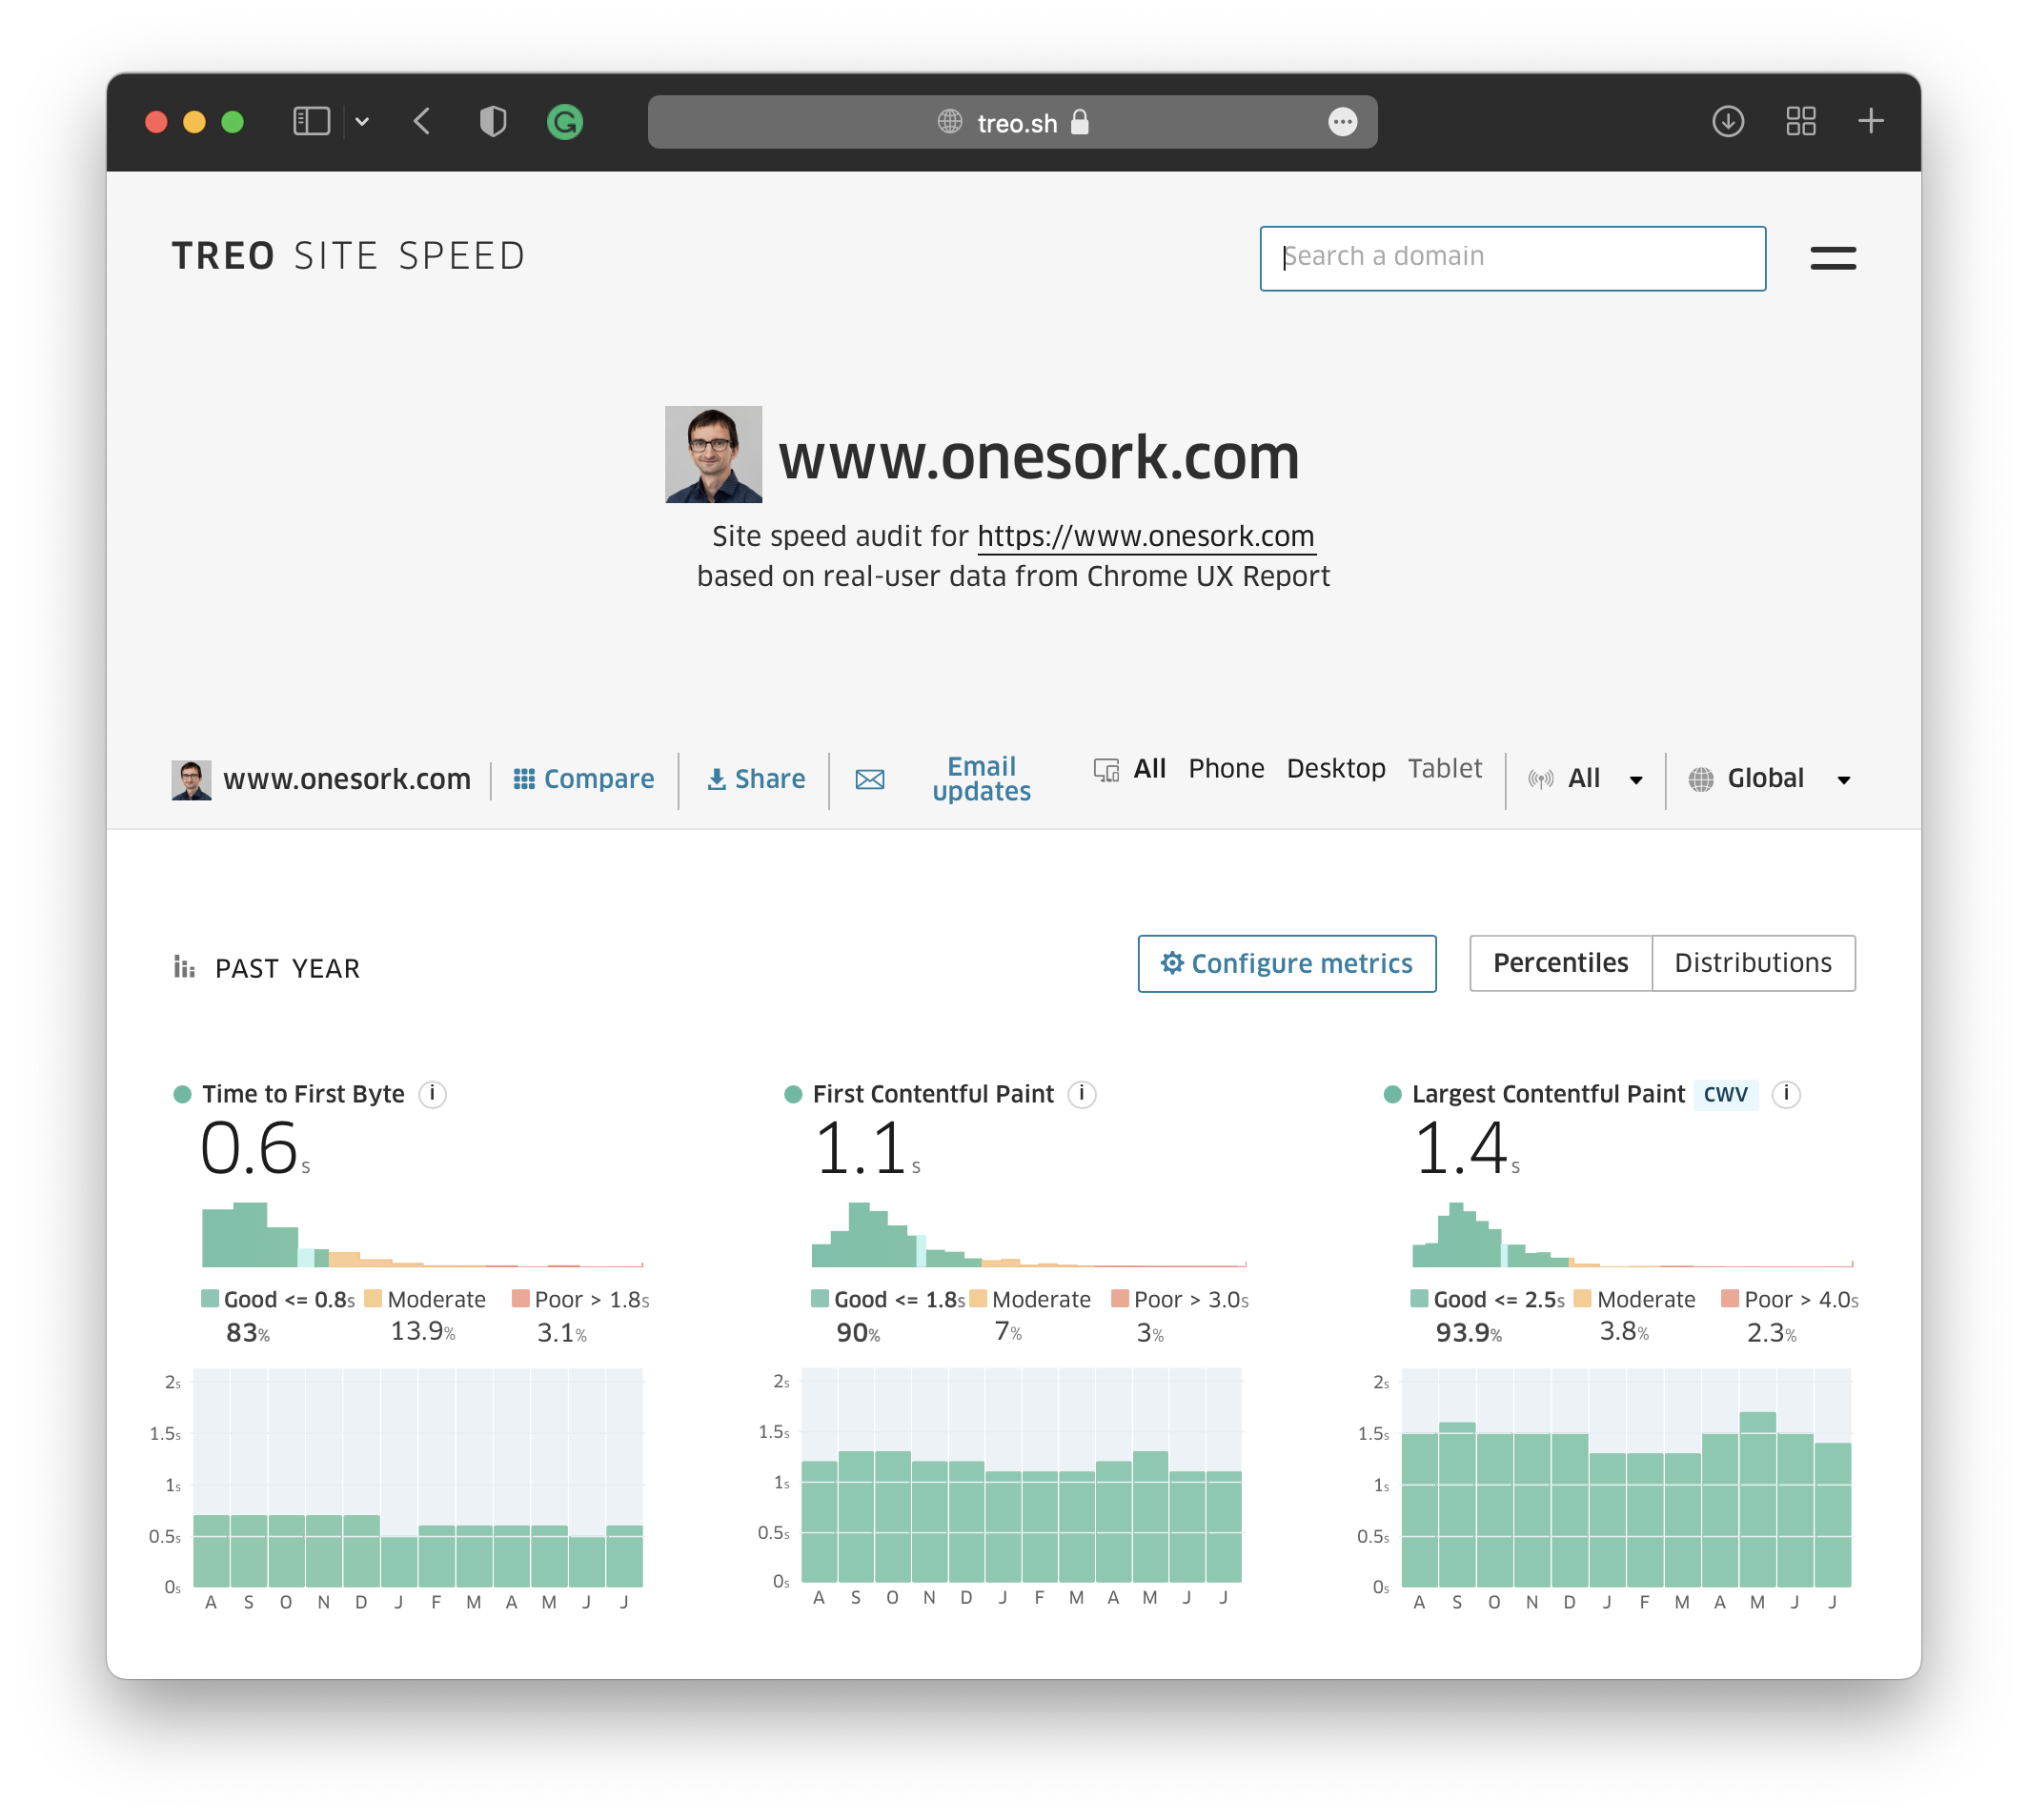This screenshot has height=1820, width=2028.
Task: Open the Compare option
Action: coord(583,779)
